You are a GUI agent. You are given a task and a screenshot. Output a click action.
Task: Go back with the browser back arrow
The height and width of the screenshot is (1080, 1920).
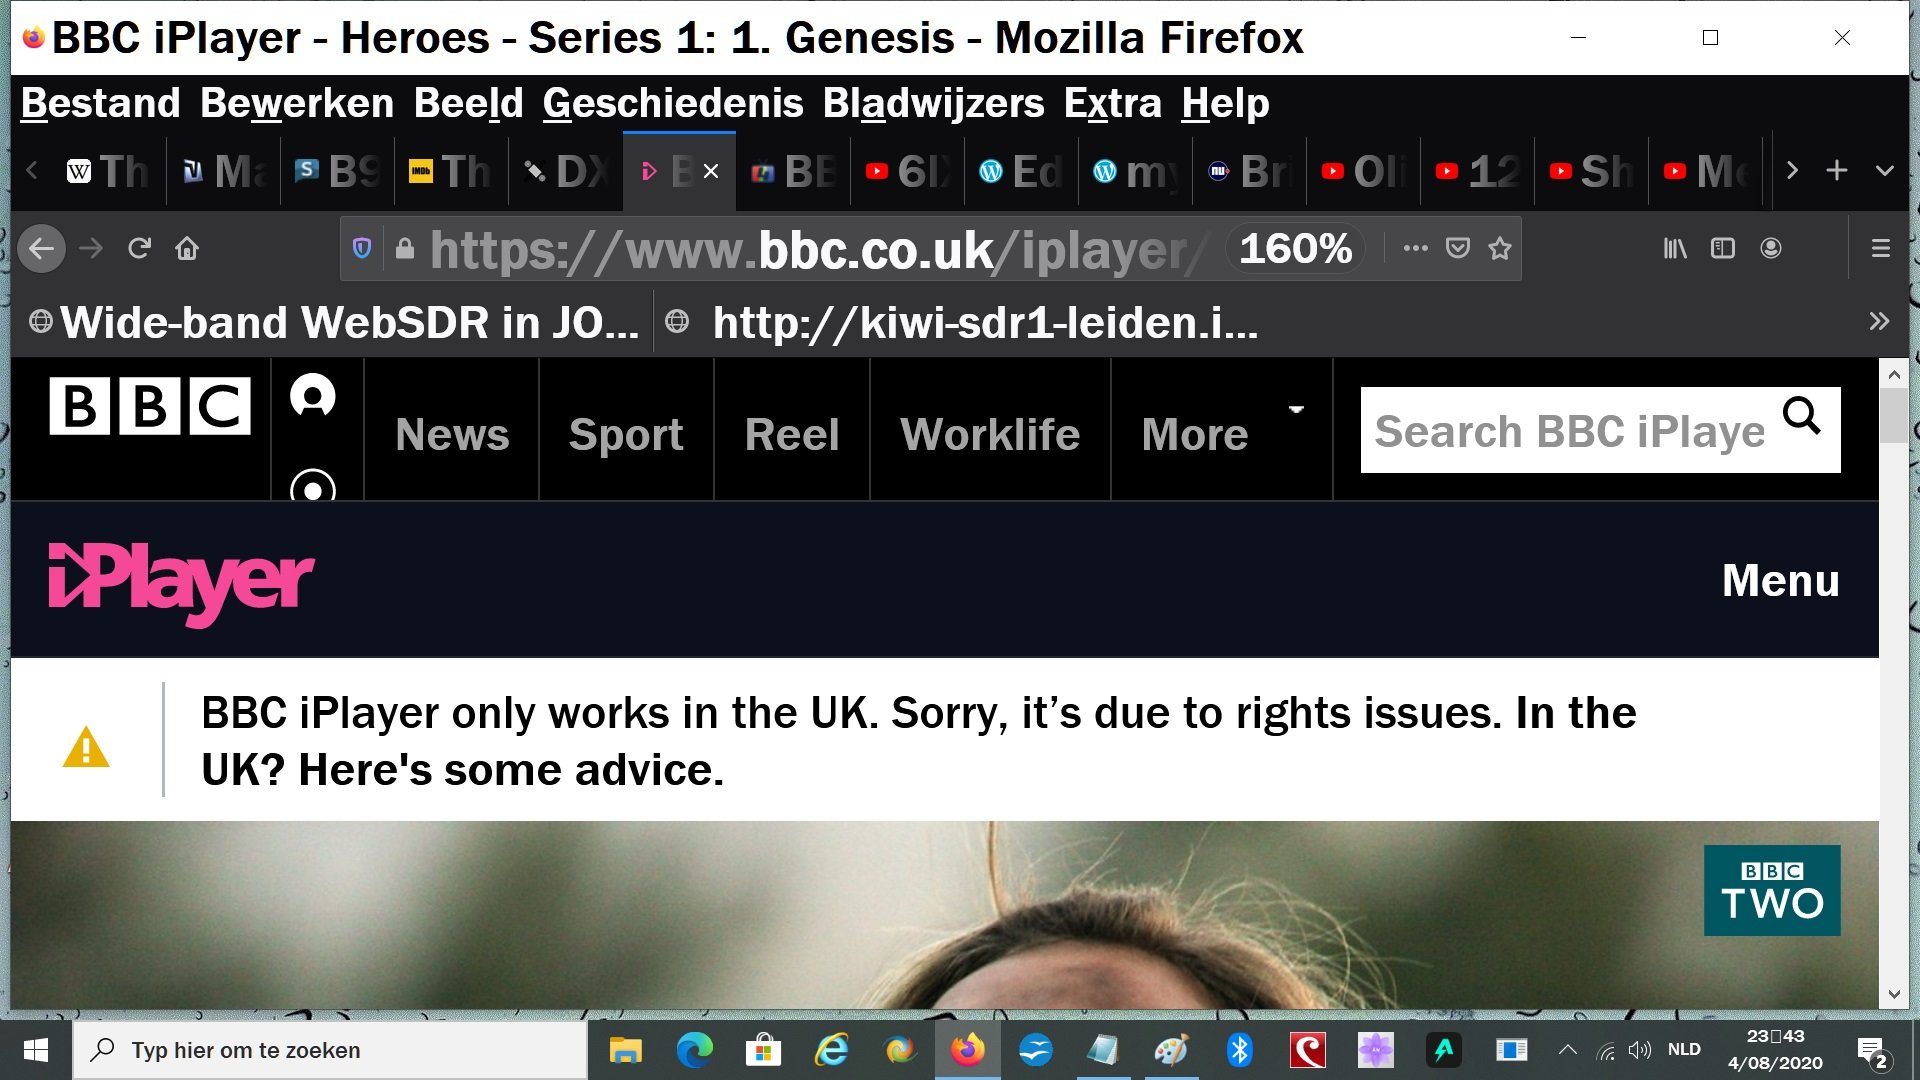coord(42,249)
